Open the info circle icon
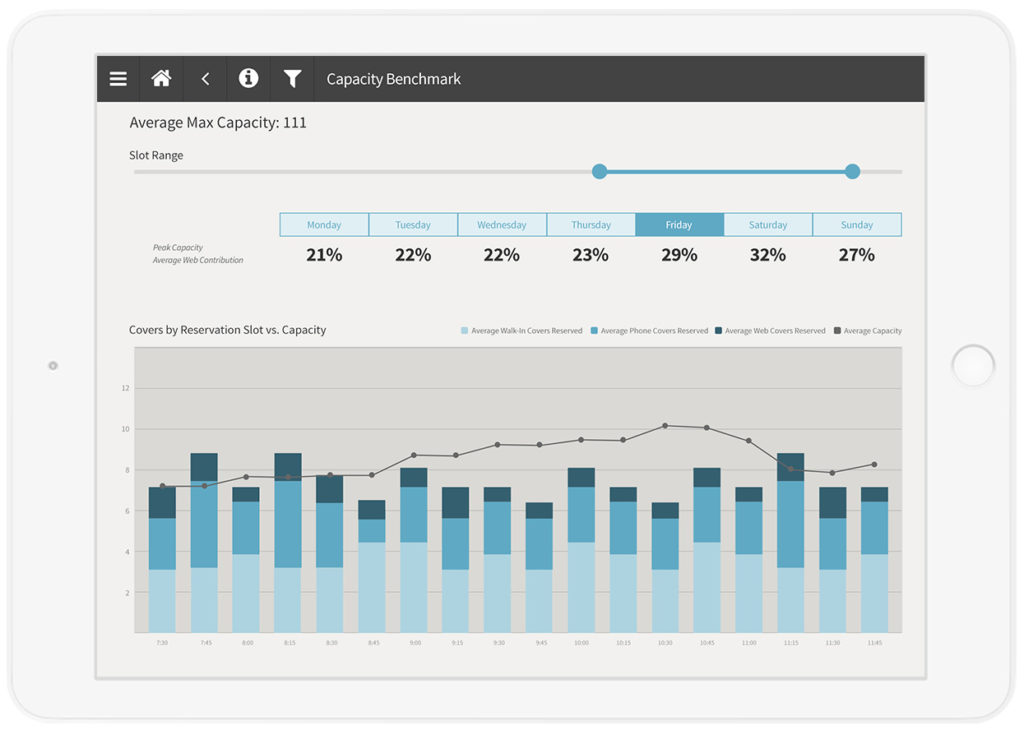 click(248, 78)
